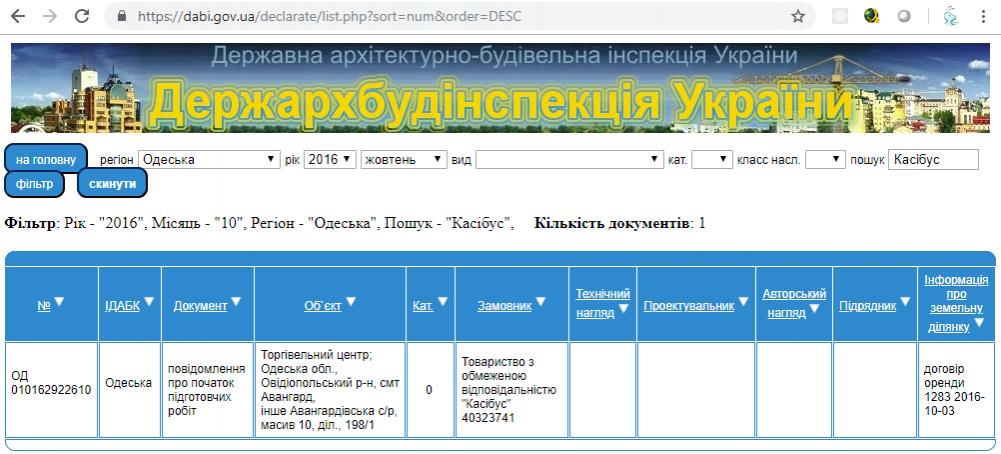Expand the кат. category dropdown
The width and height of the screenshot is (1001, 454).
pos(711,160)
